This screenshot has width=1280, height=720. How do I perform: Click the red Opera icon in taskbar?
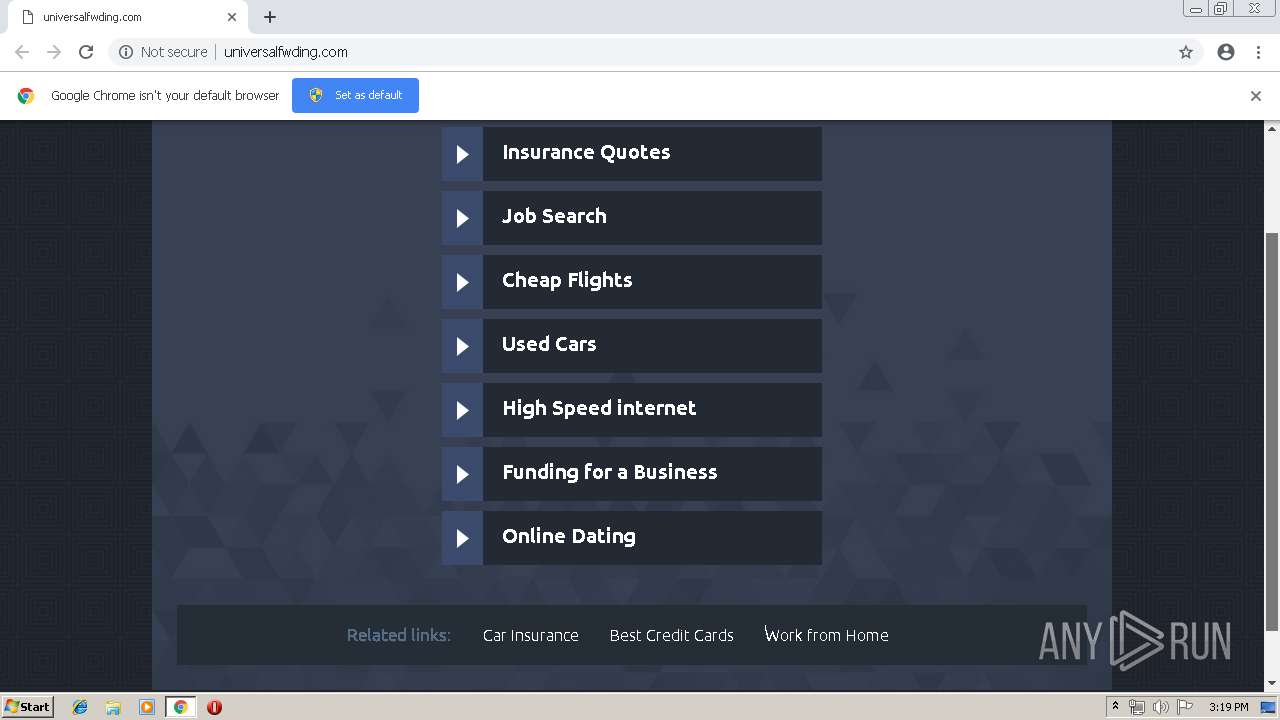pos(214,707)
